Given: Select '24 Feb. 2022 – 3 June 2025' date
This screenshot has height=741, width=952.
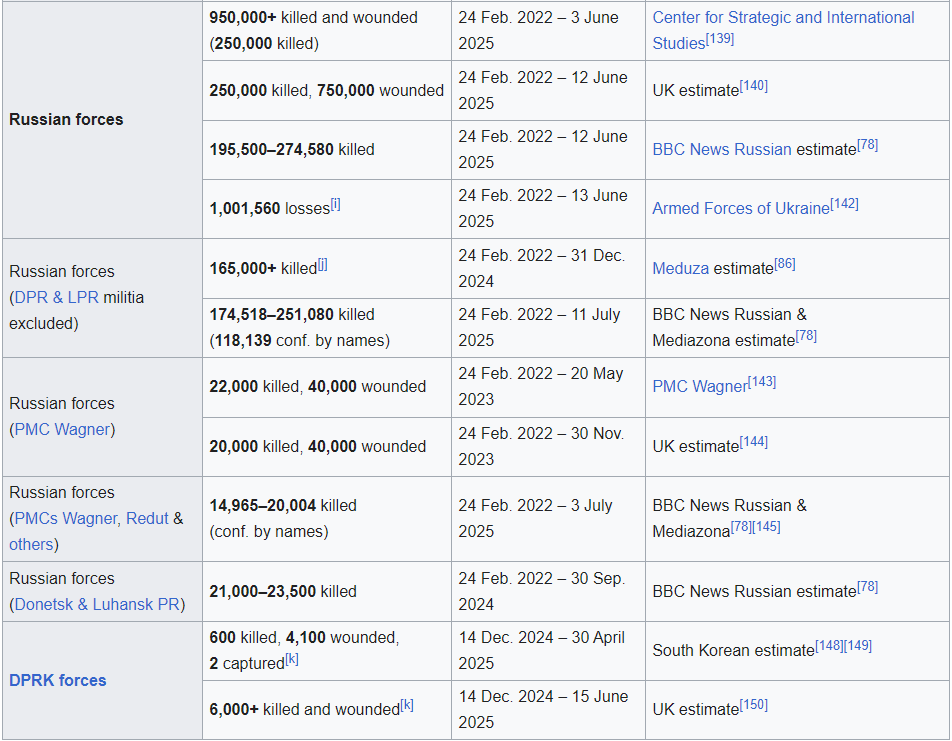Looking at the screenshot, I should pos(538,30).
